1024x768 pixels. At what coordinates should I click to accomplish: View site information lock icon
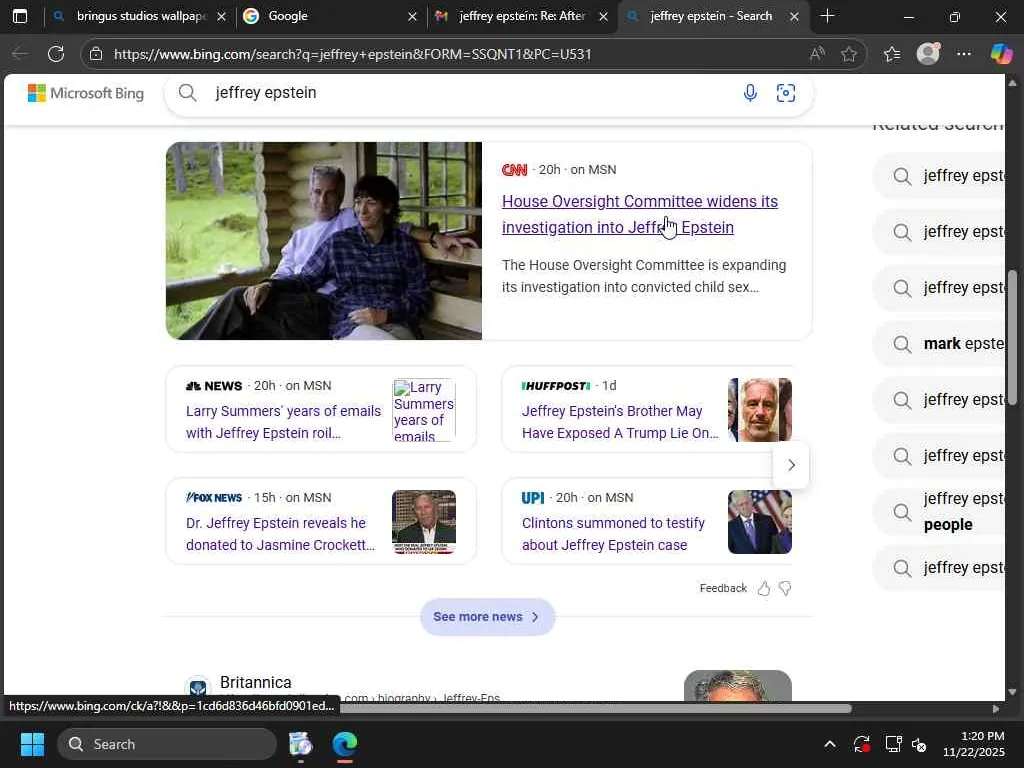(x=96, y=54)
